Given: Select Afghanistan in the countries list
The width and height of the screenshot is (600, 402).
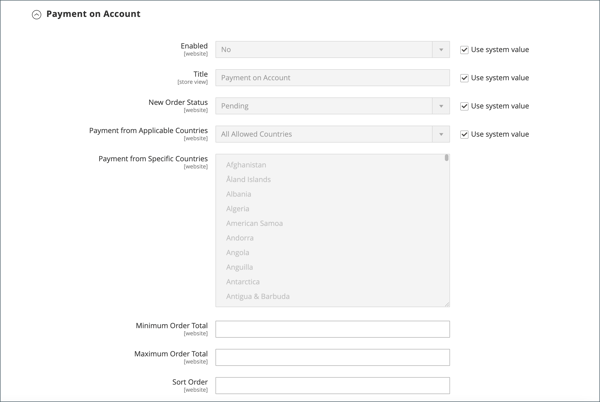Looking at the screenshot, I should pyautogui.click(x=246, y=165).
